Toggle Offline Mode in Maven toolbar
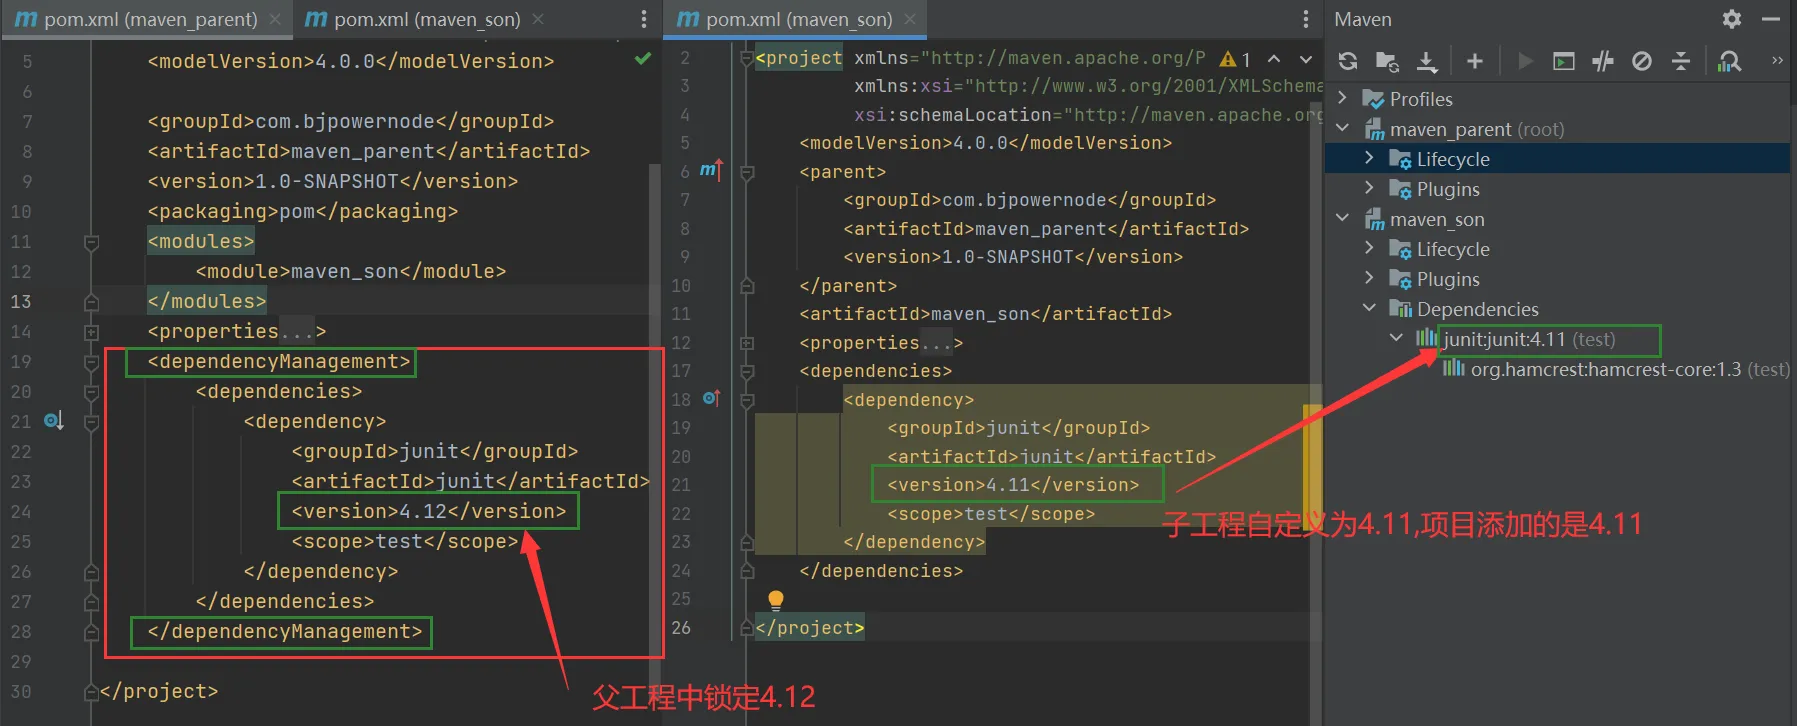Screen dimensions: 1797x726 click(x=1603, y=61)
